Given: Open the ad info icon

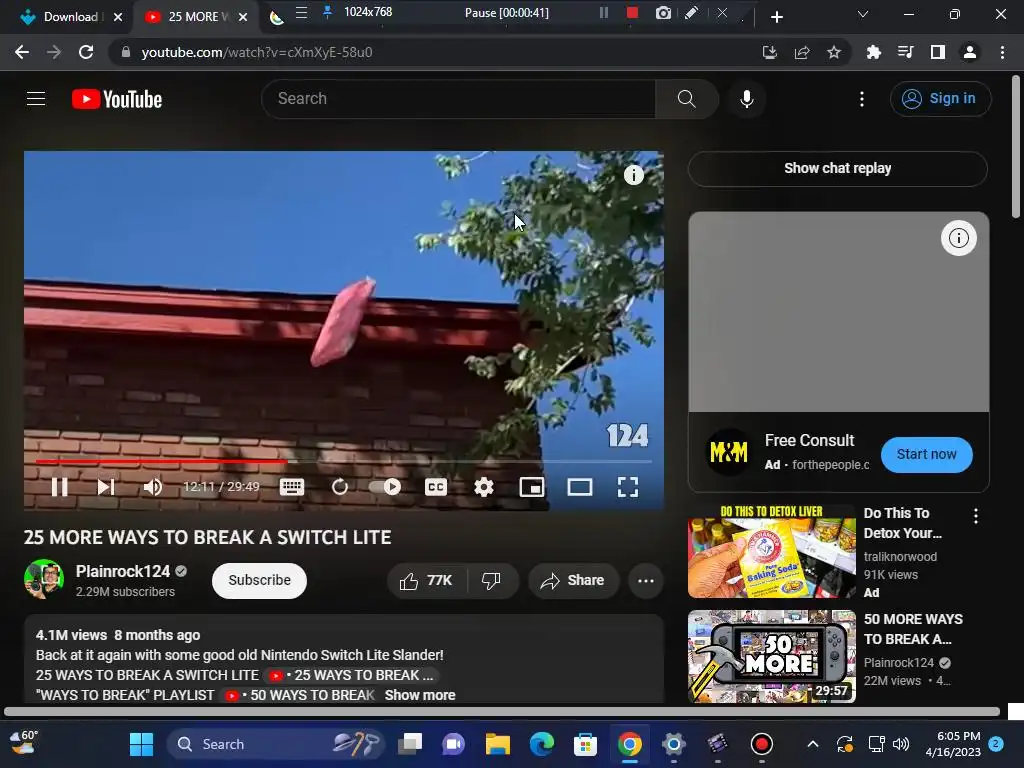Looking at the screenshot, I should (959, 238).
